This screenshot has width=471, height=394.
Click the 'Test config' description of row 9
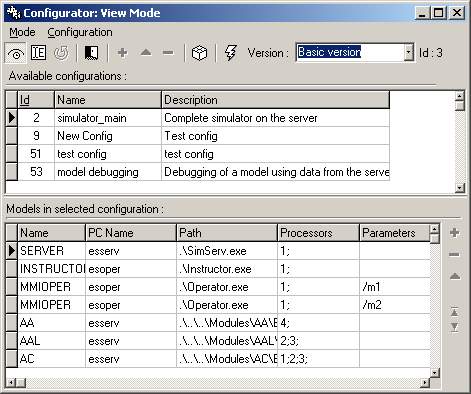[x=275, y=136]
